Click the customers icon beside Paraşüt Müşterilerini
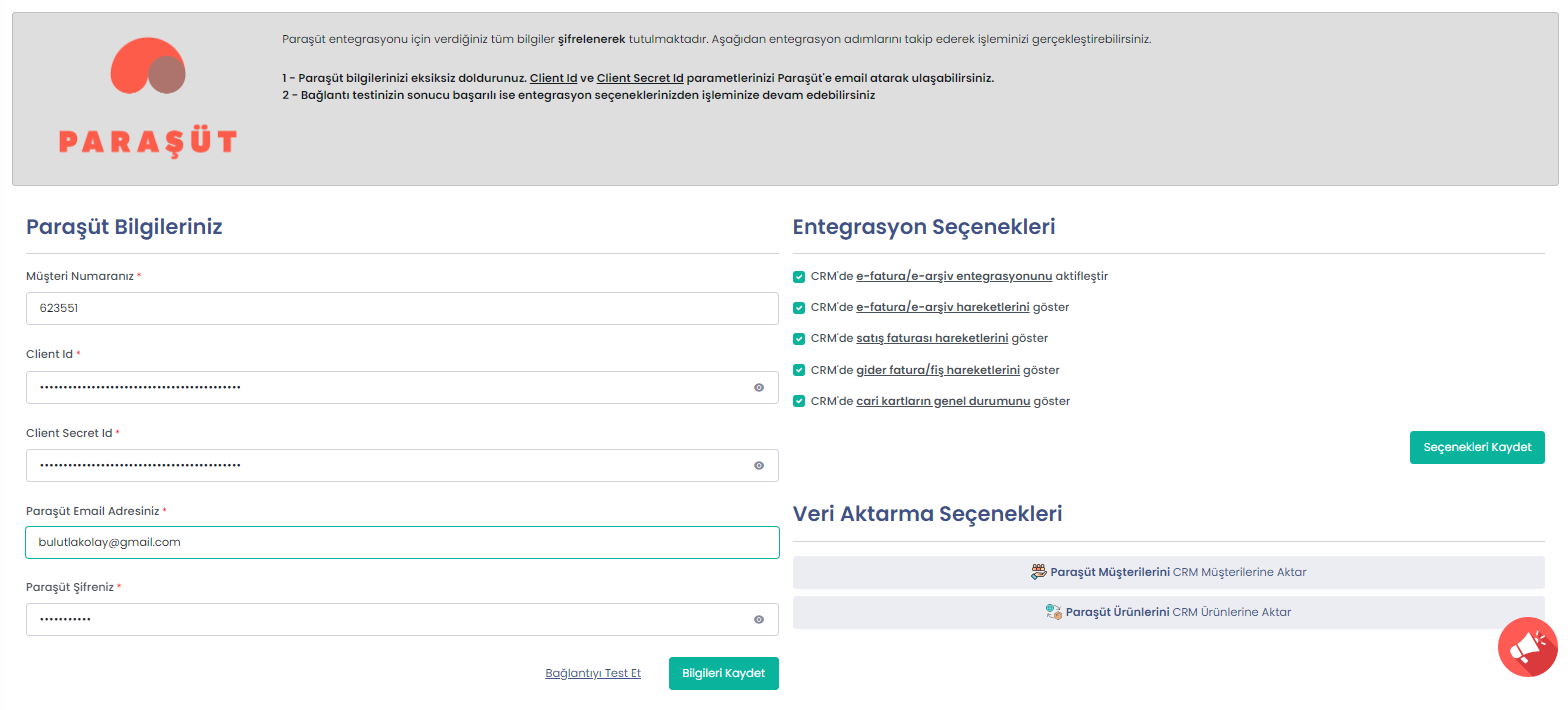This screenshot has height=710, width=1568. (x=1038, y=572)
